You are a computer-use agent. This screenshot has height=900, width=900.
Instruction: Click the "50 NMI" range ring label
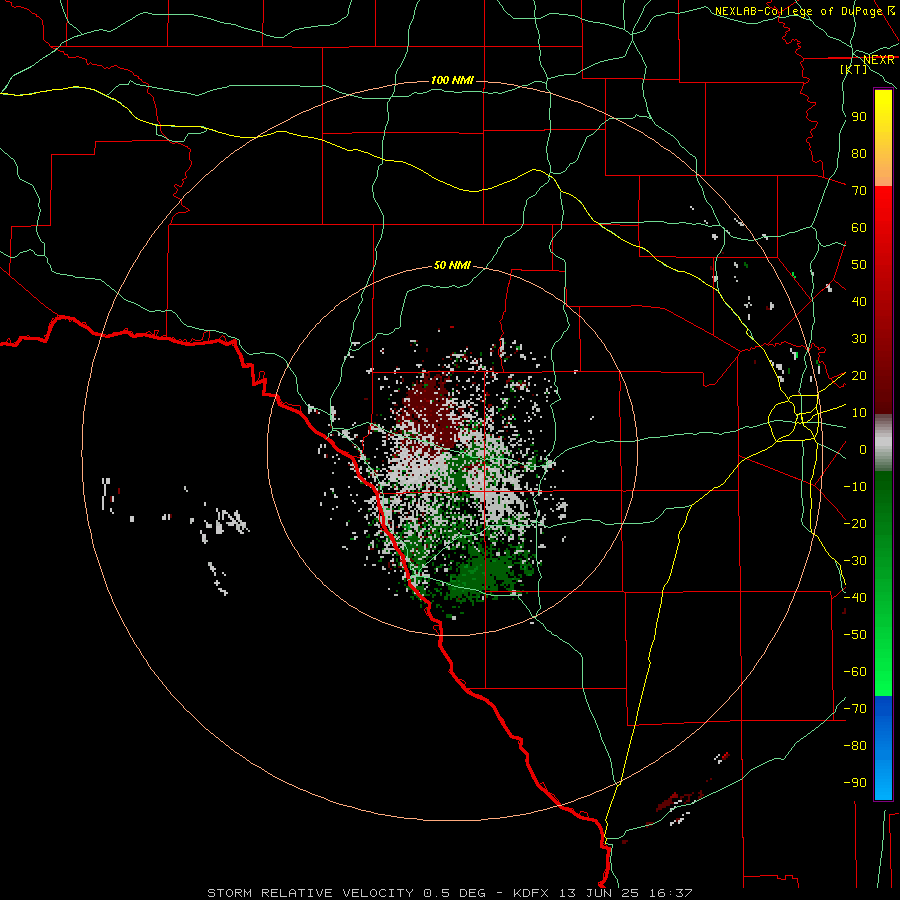[x=452, y=265]
